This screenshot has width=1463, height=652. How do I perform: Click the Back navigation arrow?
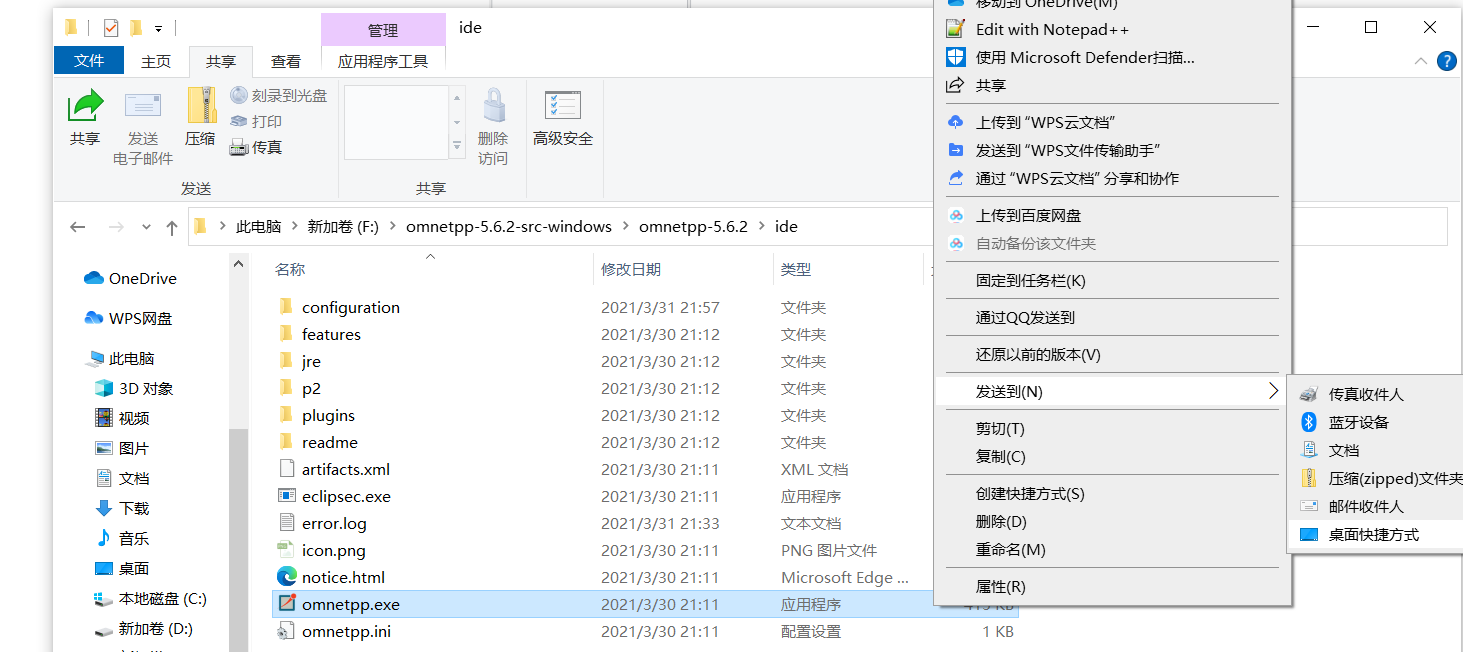click(78, 227)
